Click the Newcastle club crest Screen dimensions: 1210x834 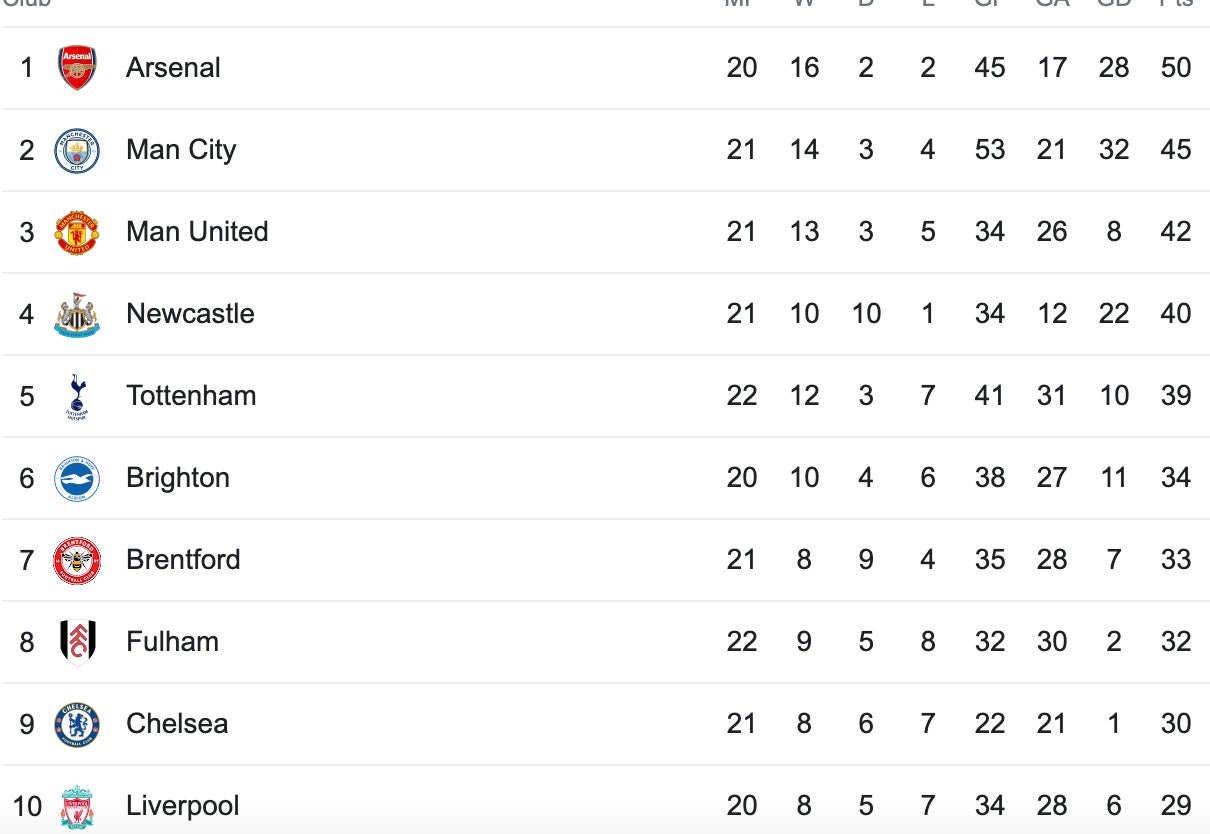77,314
